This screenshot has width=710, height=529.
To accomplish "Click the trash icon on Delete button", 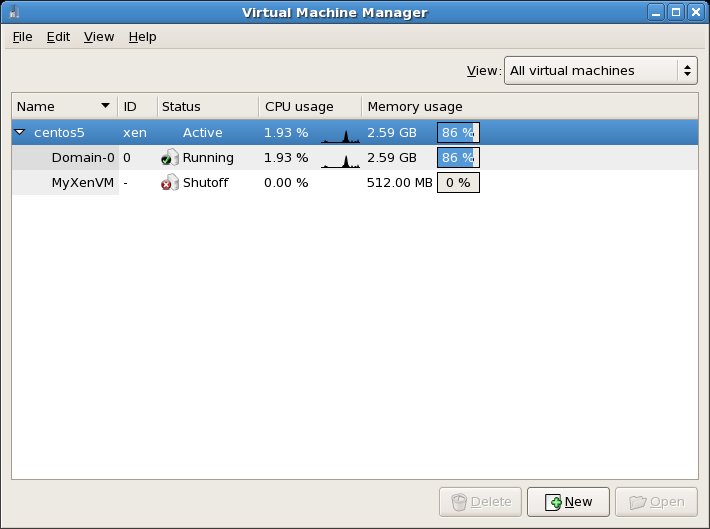I will [x=458, y=502].
